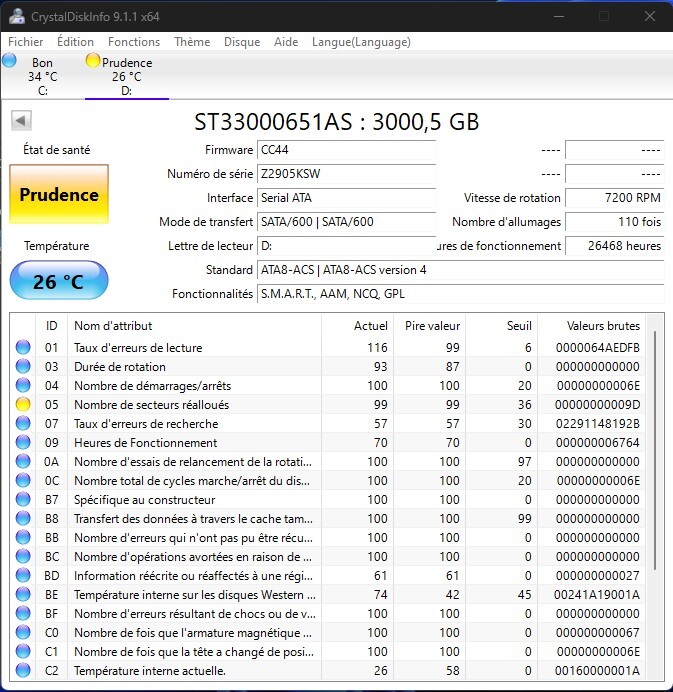Open the Fonctions menu
Screen dimensions: 673x692
tap(134, 42)
